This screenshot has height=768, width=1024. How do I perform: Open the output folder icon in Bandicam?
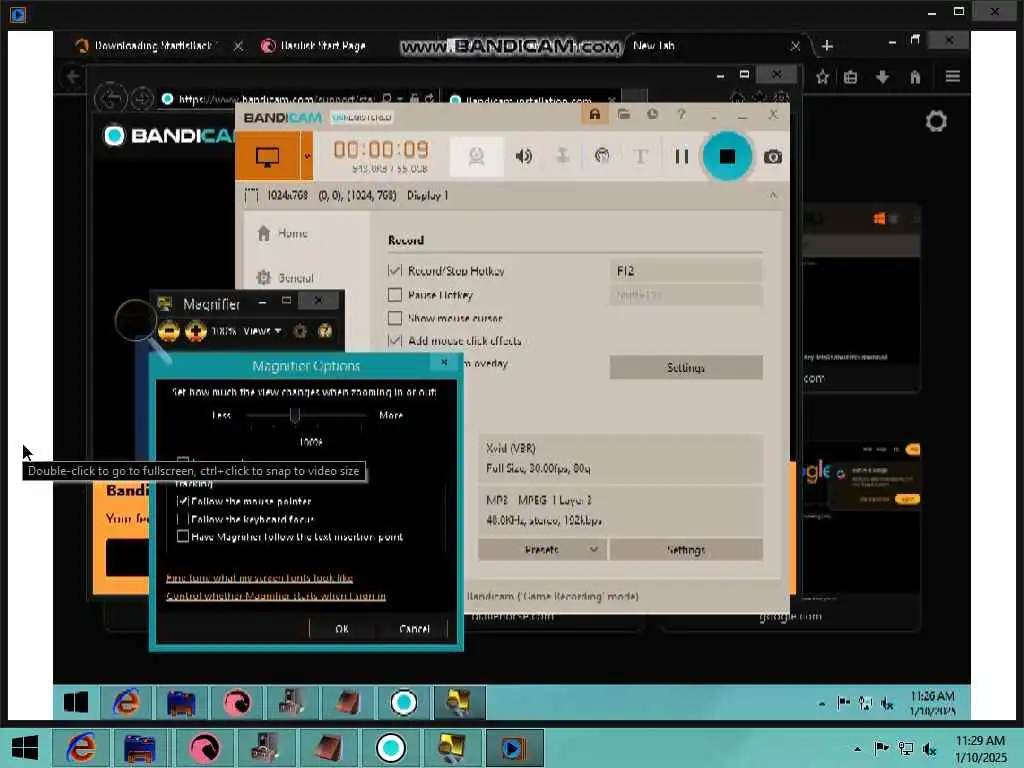[624, 115]
